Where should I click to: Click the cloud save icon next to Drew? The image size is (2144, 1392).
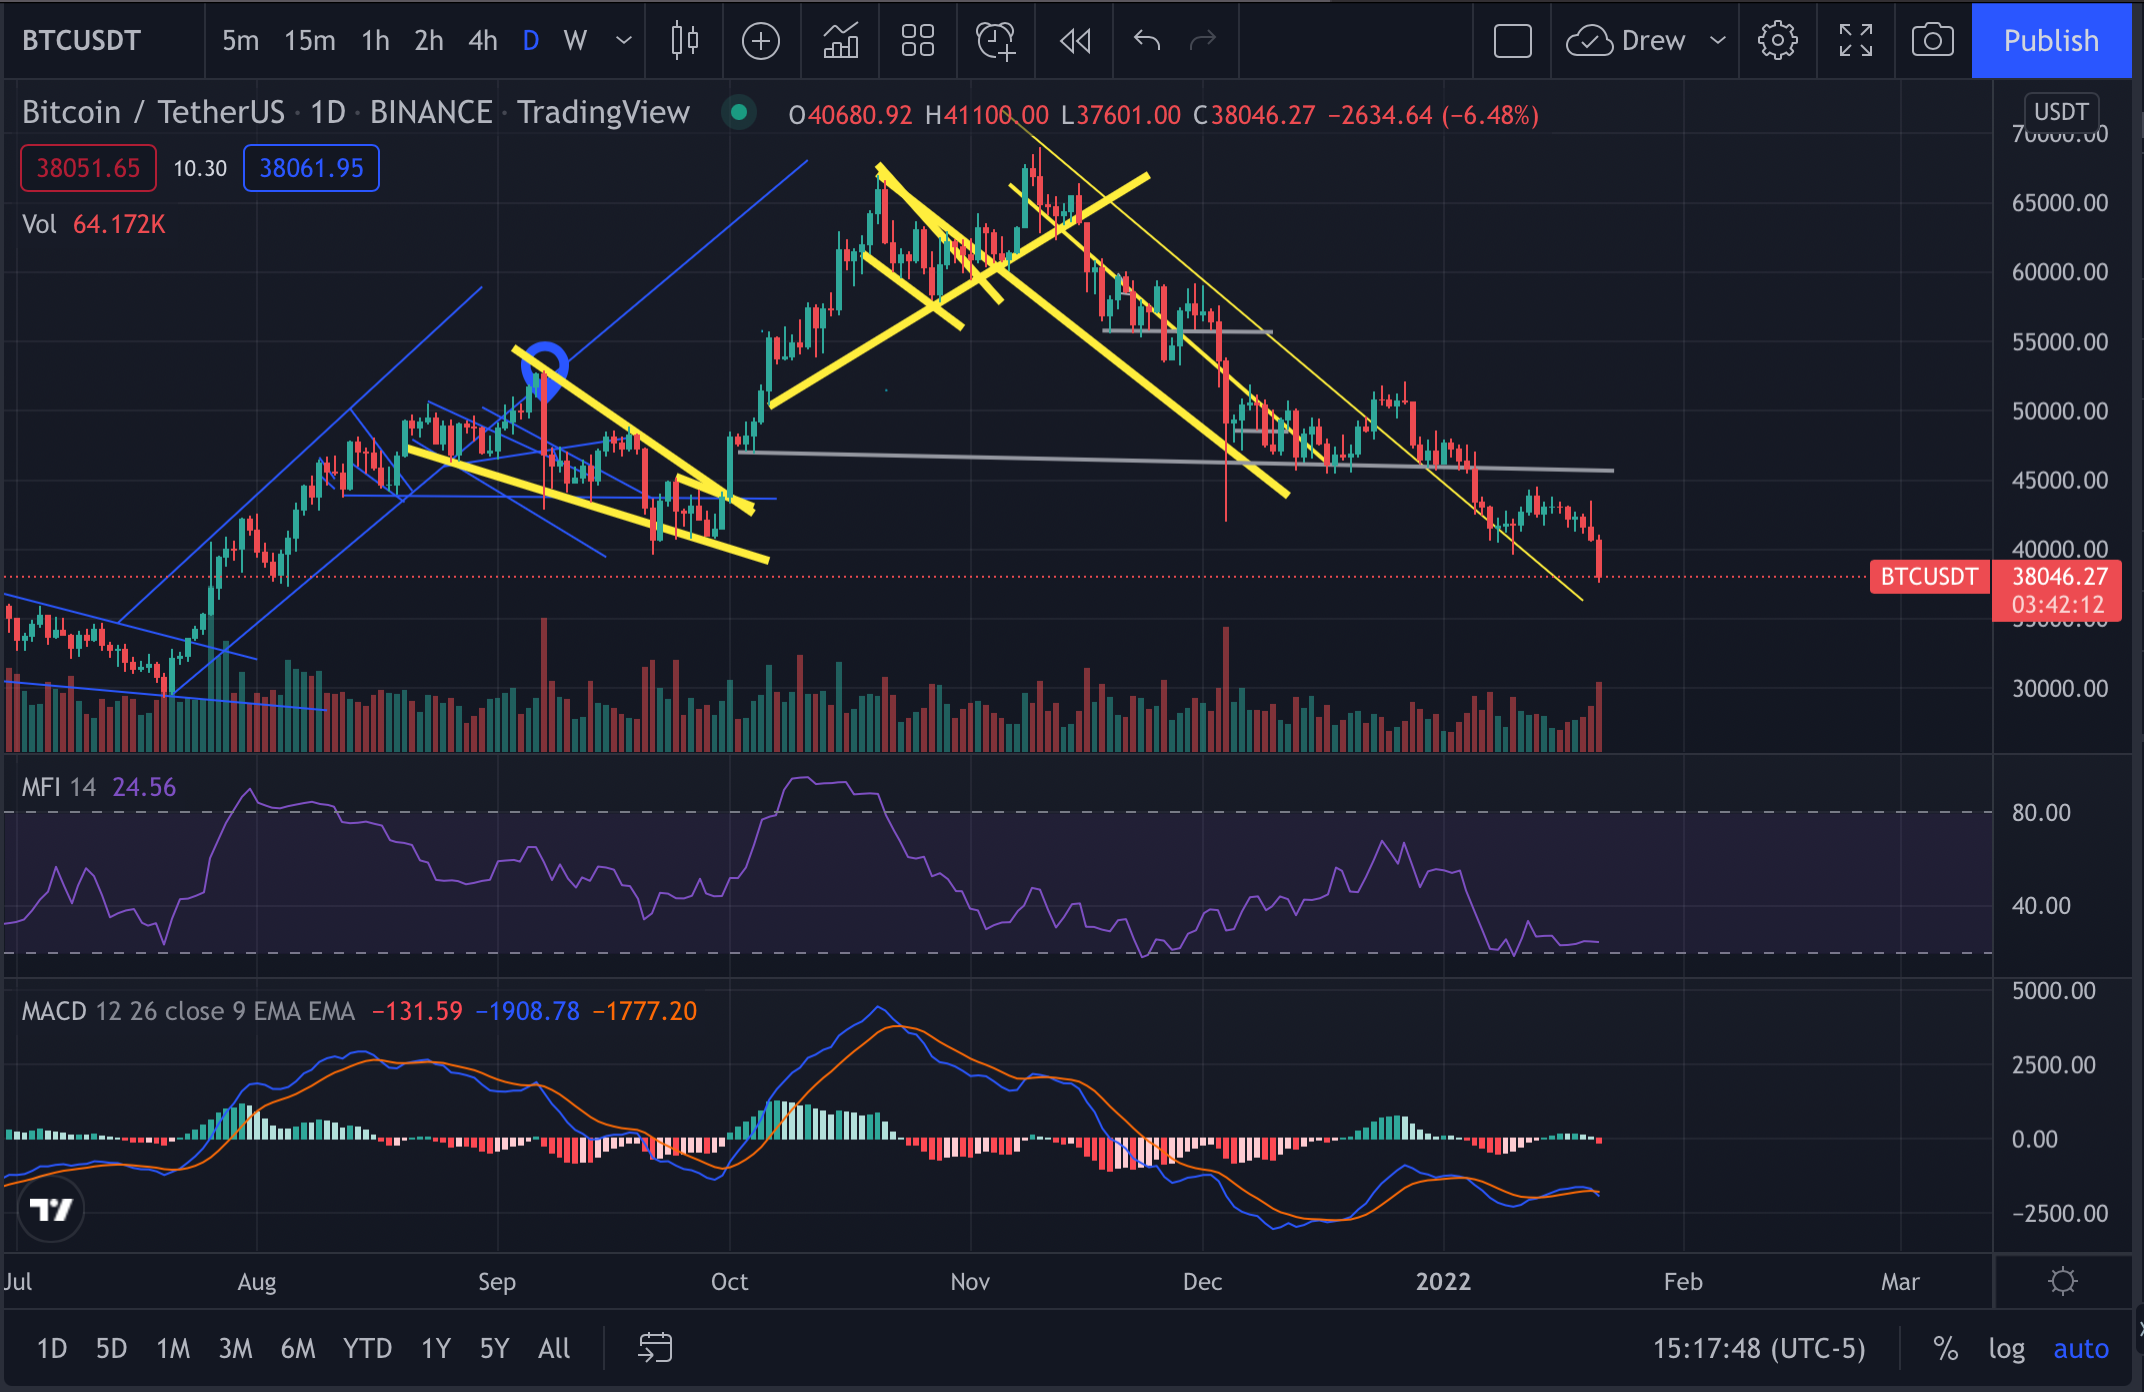(1589, 41)
